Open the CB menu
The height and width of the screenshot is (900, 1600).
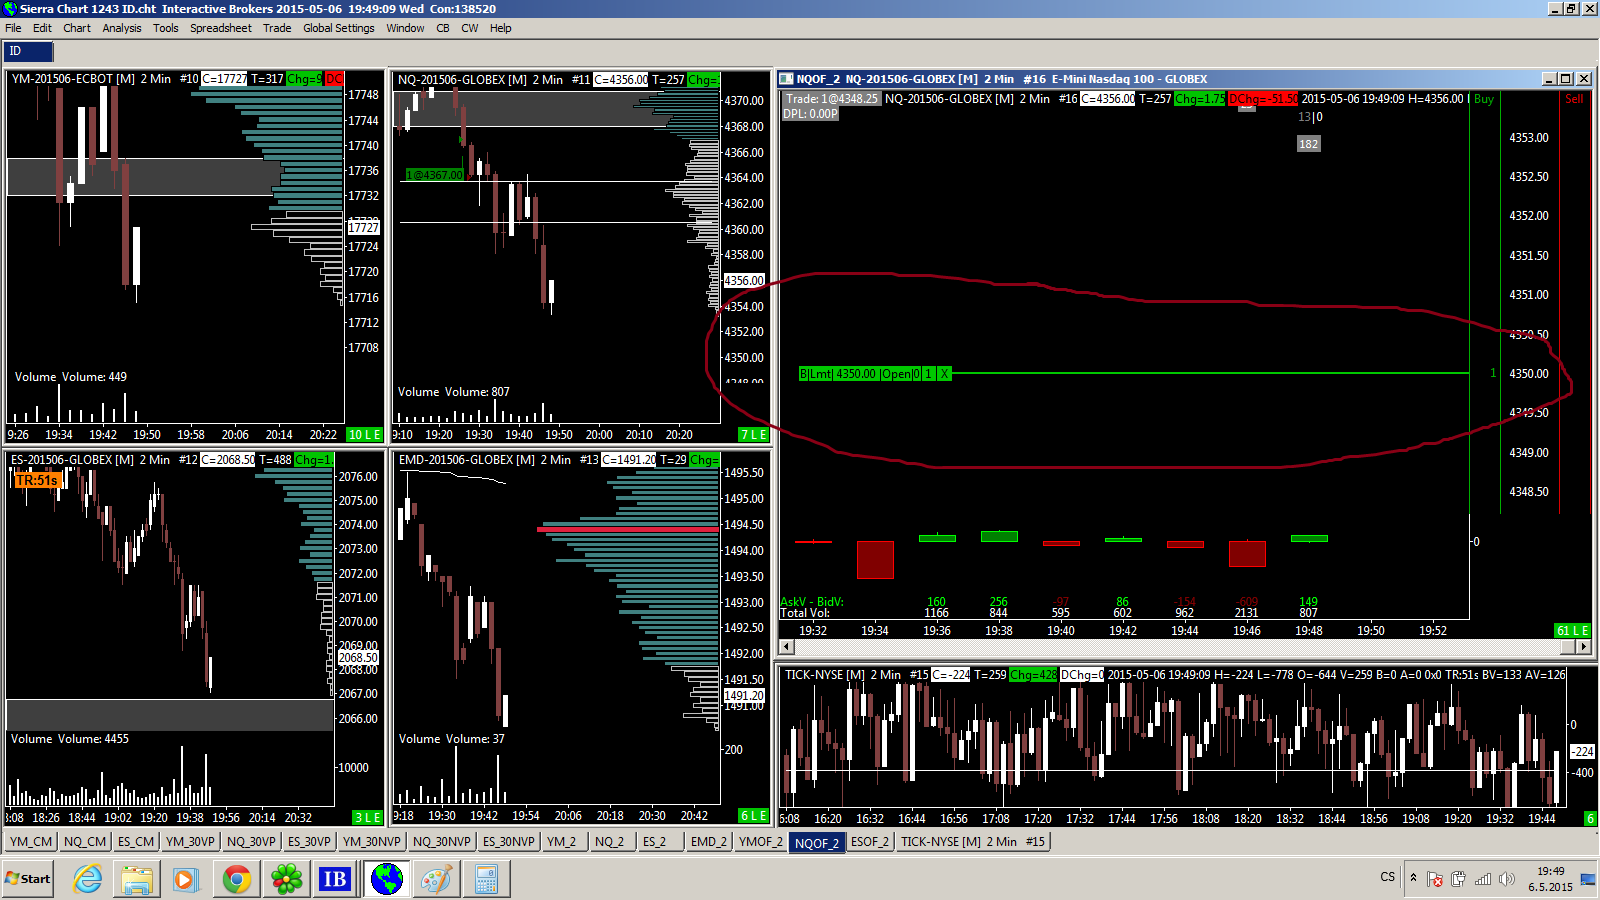443,28
